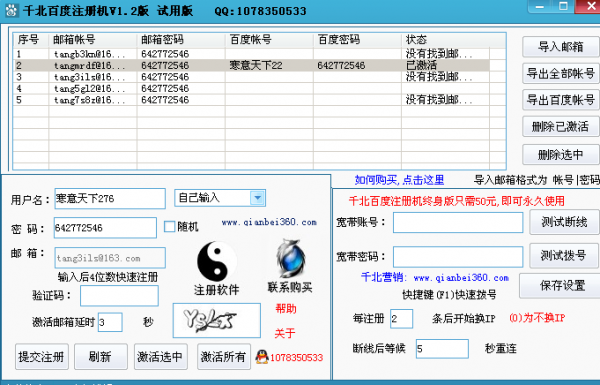Click 激活所有 button
The height and width of the screenshot is (385, 600).
(x=223, y=357)
